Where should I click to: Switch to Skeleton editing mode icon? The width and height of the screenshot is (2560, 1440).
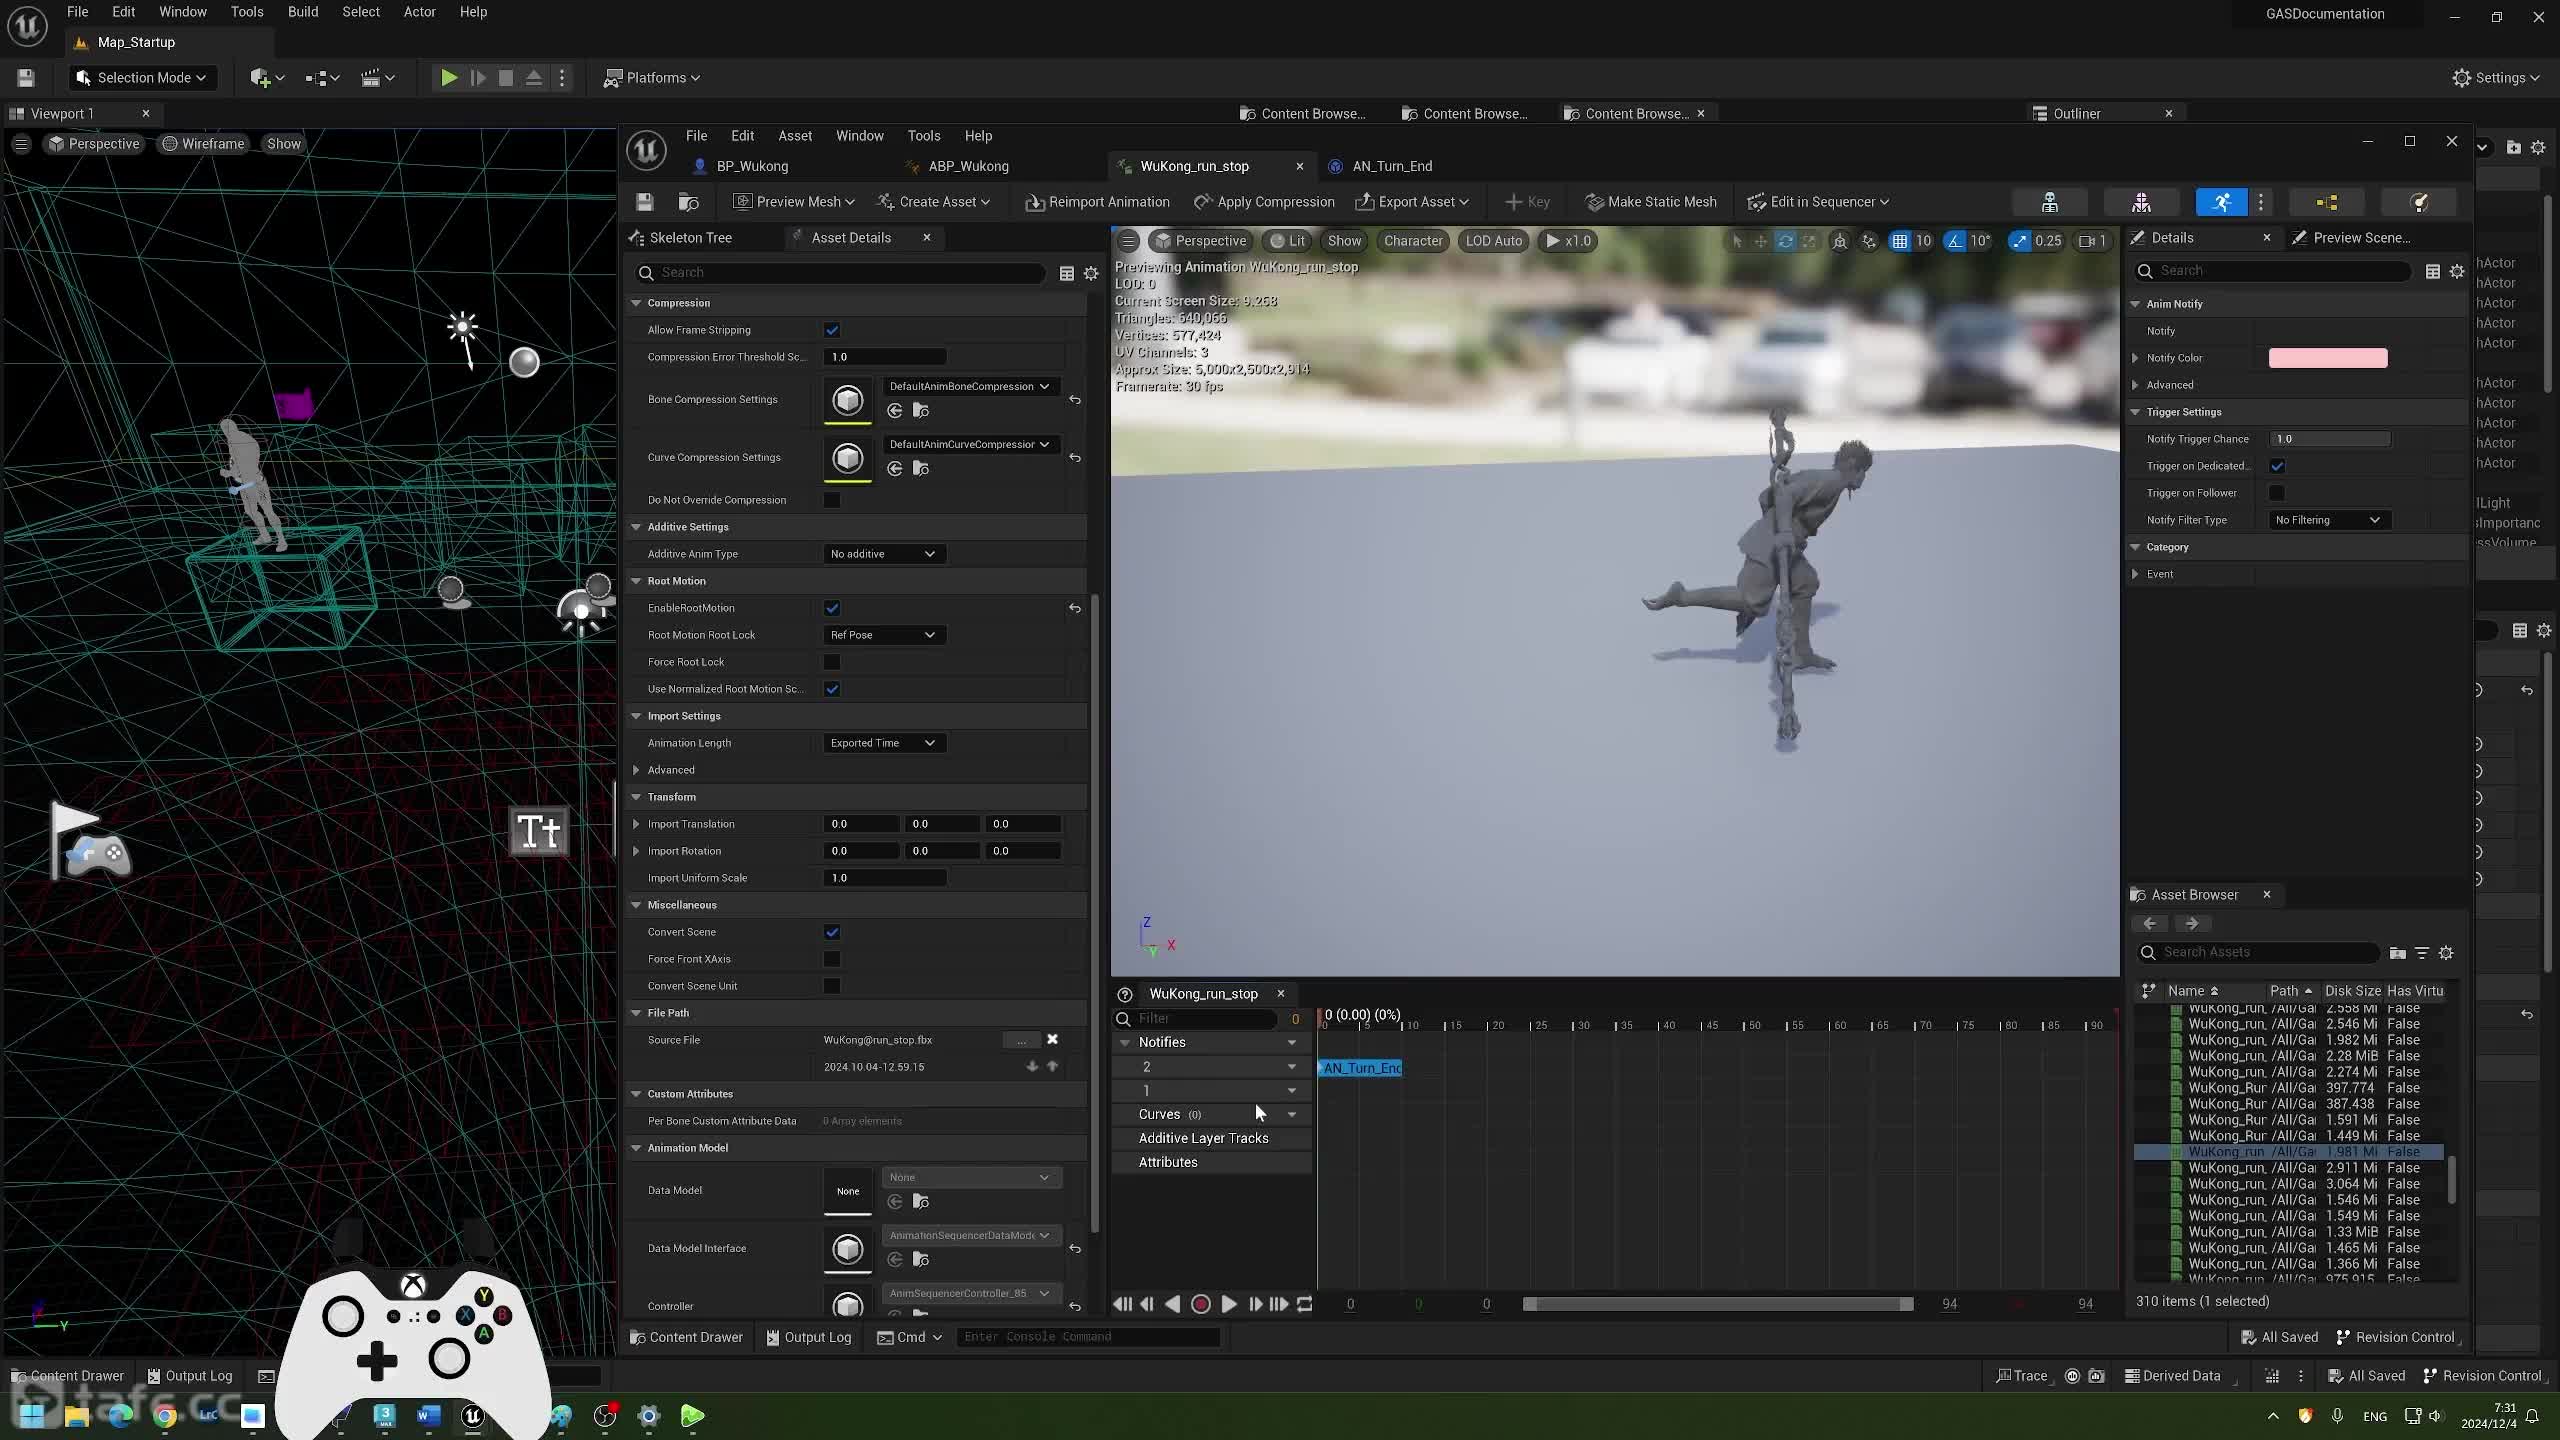point(2049,202)
